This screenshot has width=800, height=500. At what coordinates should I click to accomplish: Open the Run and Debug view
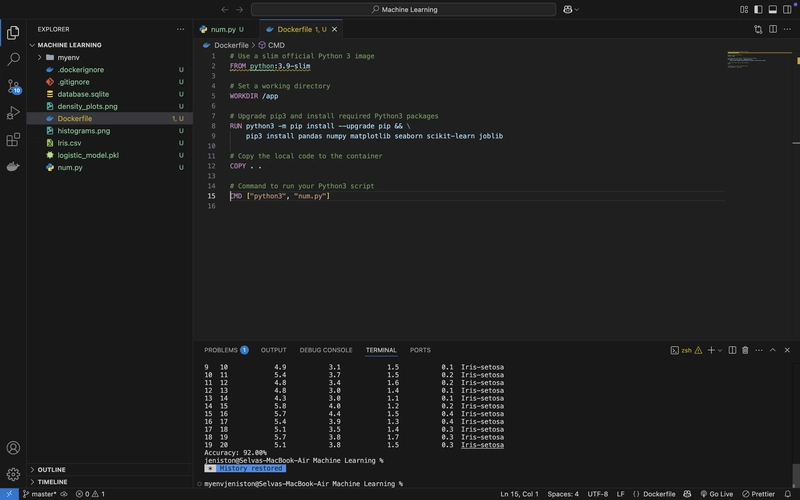[x=13, y=113]
